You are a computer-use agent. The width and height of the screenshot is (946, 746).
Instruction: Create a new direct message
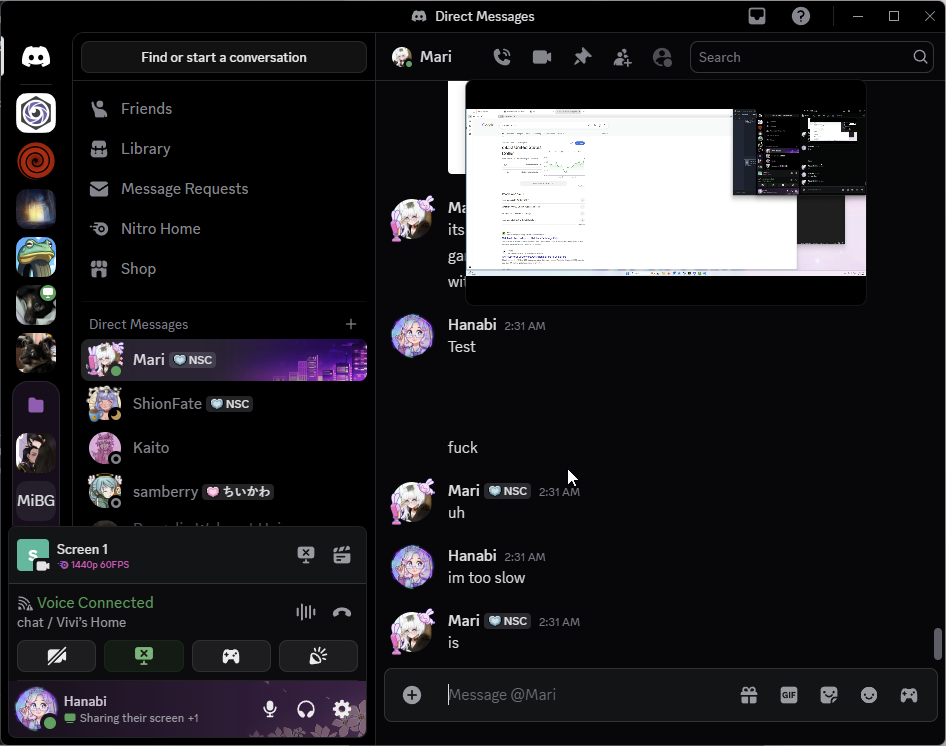[x=351, y=324]
